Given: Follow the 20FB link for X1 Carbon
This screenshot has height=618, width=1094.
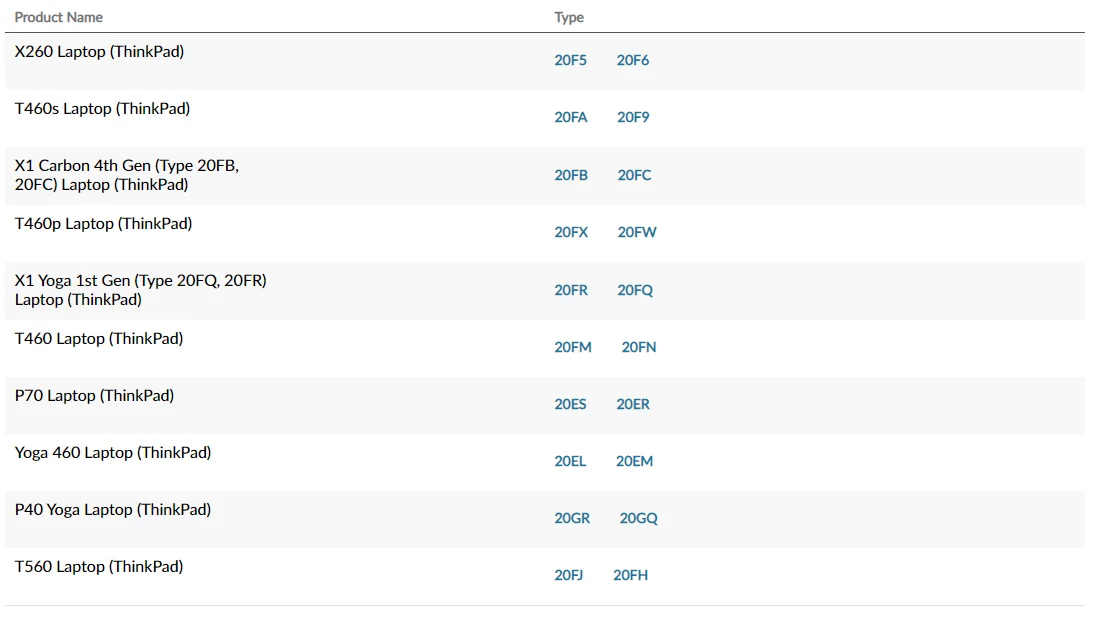Looking at the screenshot, I should [x=571, y=175].
